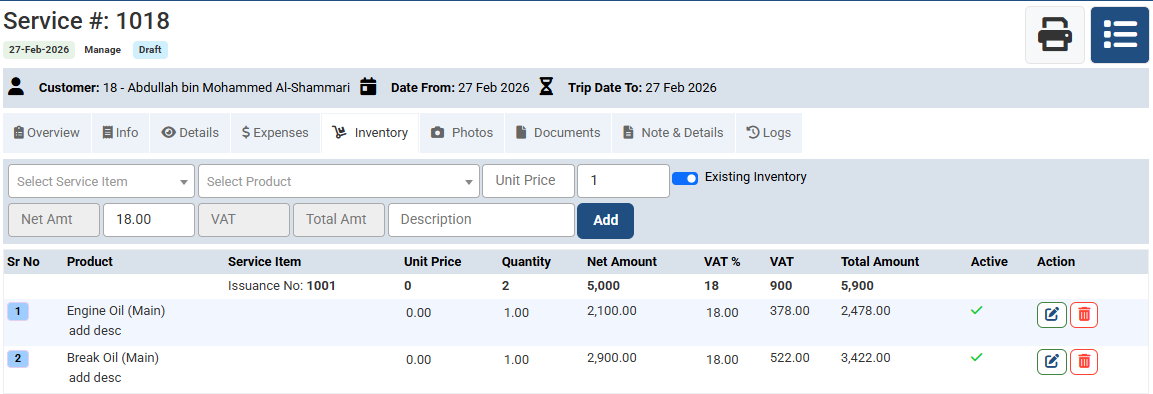1153x394 pixels.
Task: Open the Expenses tab
Action: coord(276,133)
